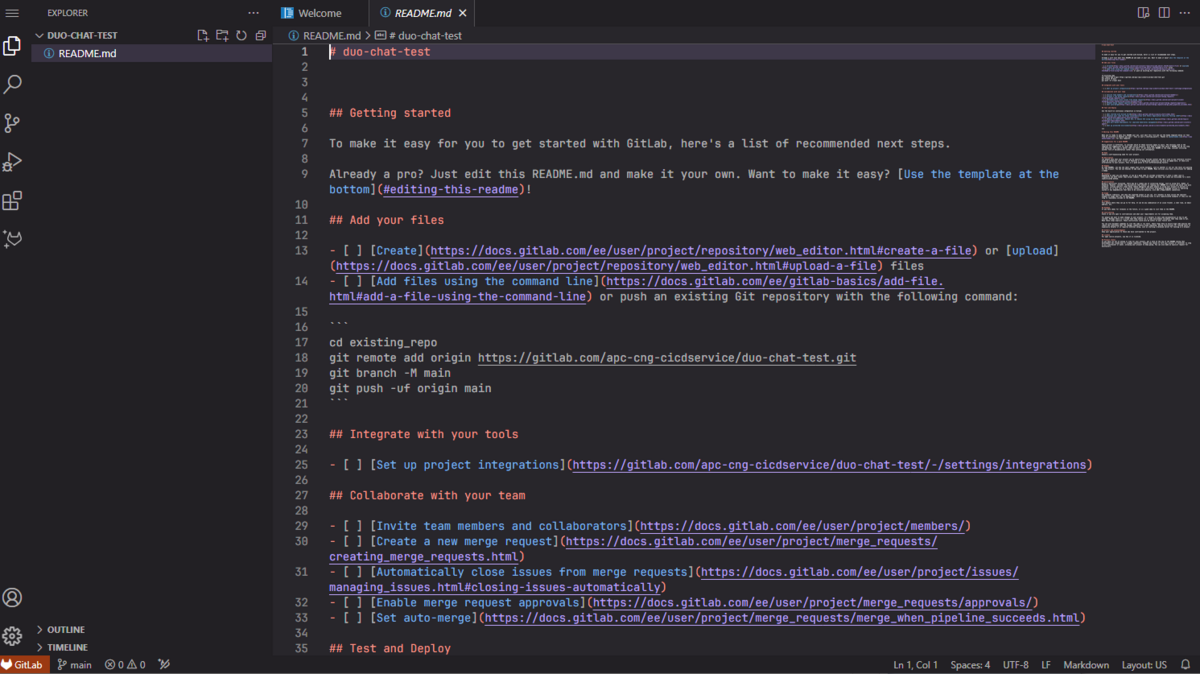This screenshot has height=674, width=1200.
Task: Collapse the DUO-CHAT-TEST folder section
Action: click(x=82, y=35)
